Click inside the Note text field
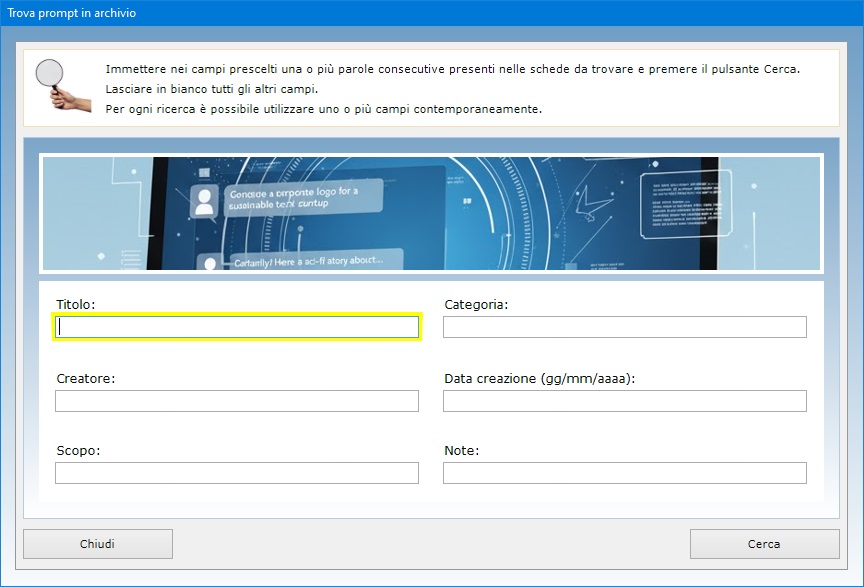The height and width of the screenshot is (587, 864). click(x=624, y=473)
